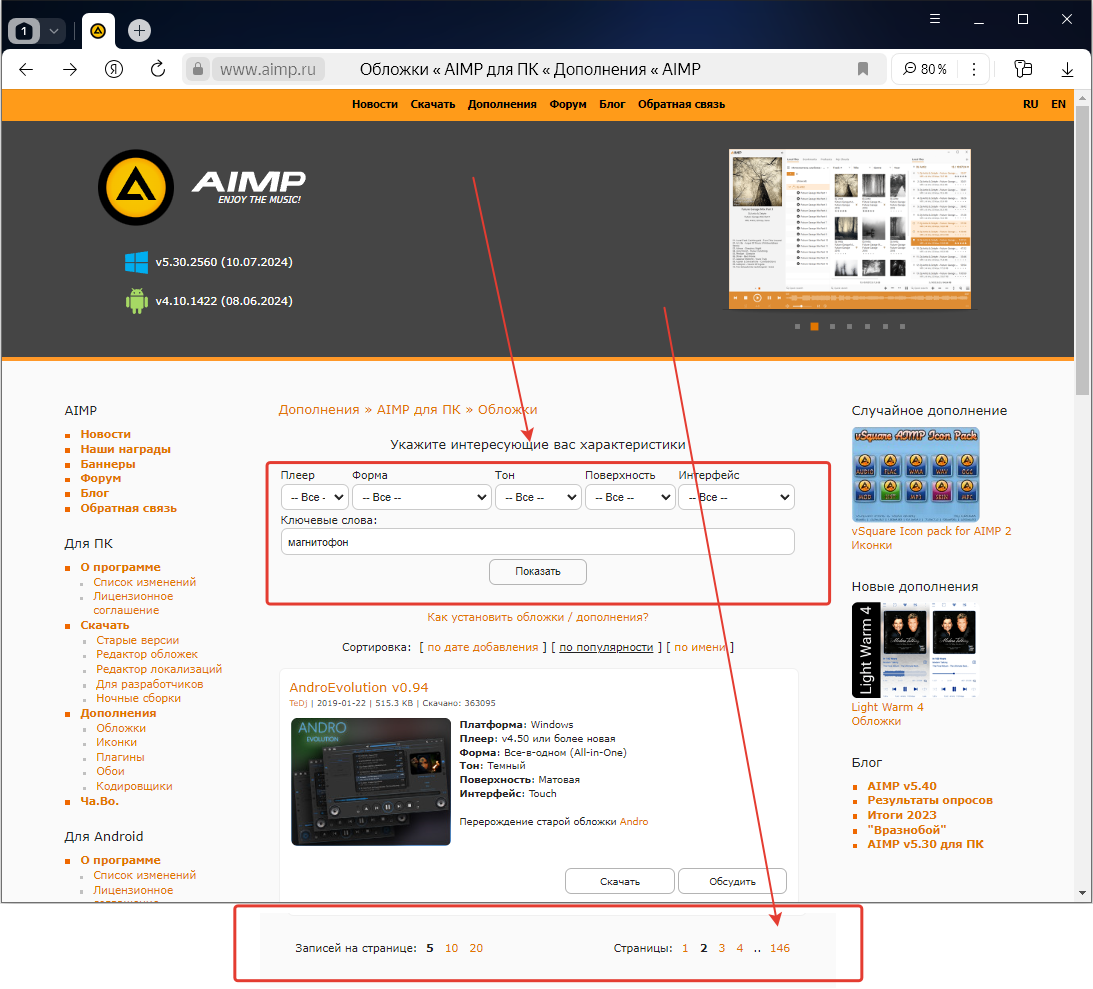Screen dimensions: 1093x989
Task: Expand tab list chevron
Action: point(54,31)
